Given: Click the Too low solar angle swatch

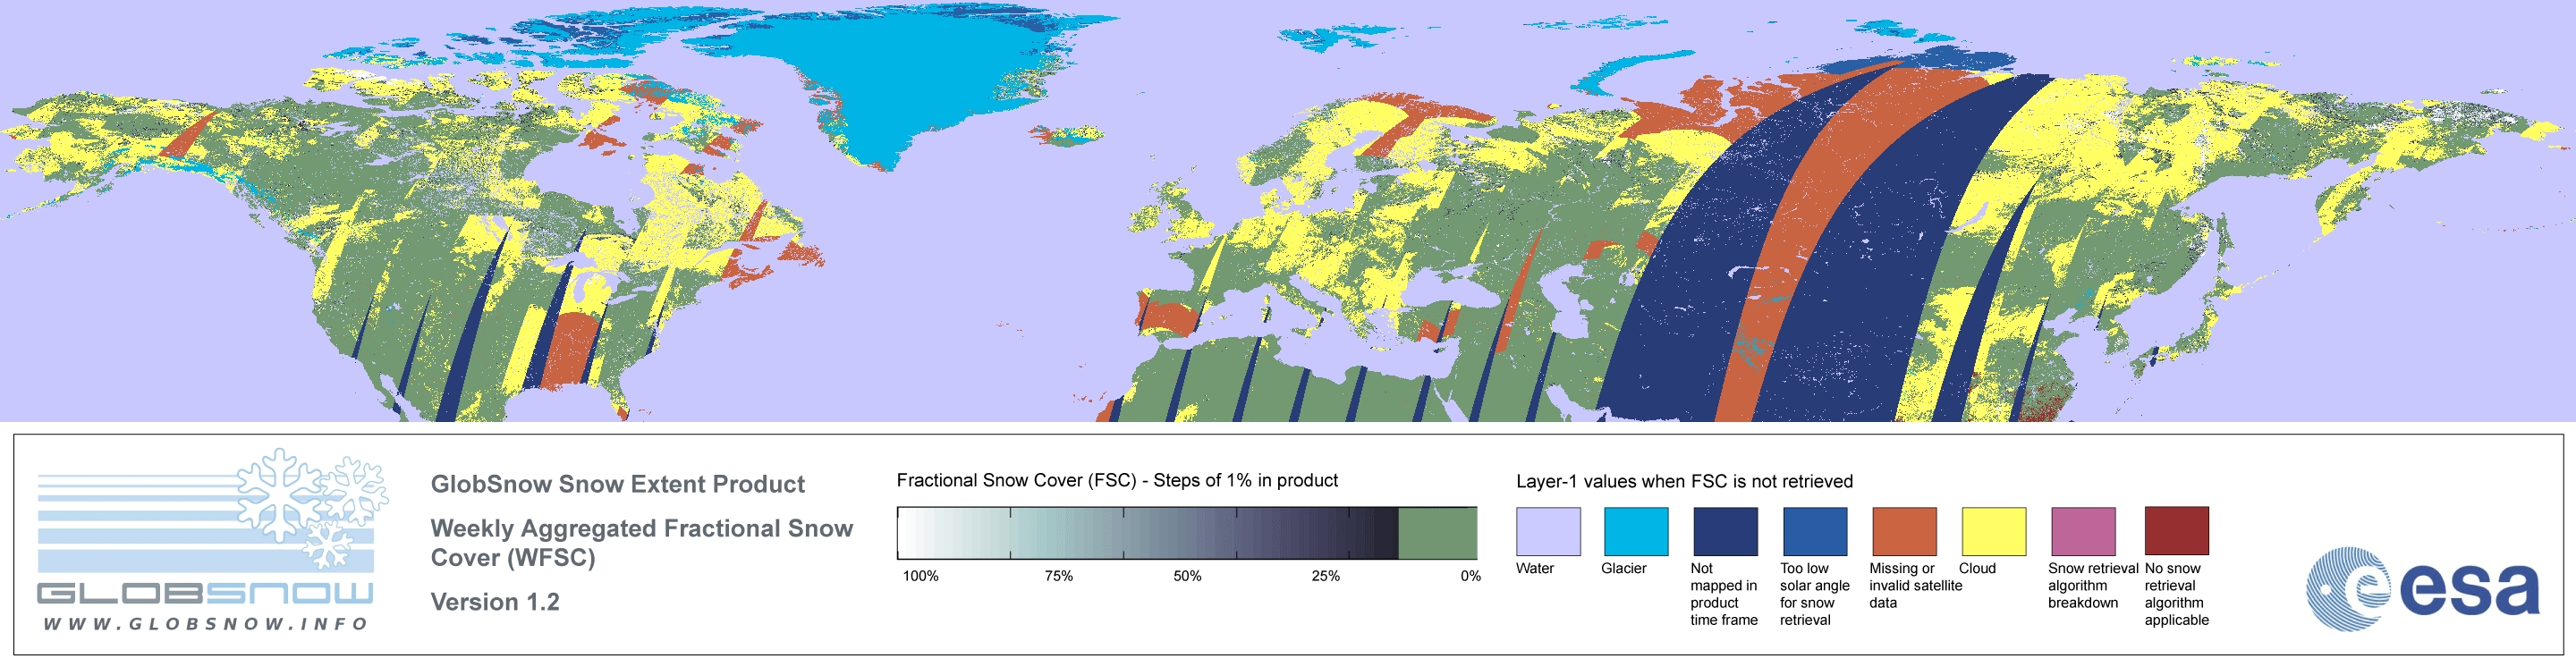Looking at the screenshot, I should pyautogui.click(x=1815, y=531).
